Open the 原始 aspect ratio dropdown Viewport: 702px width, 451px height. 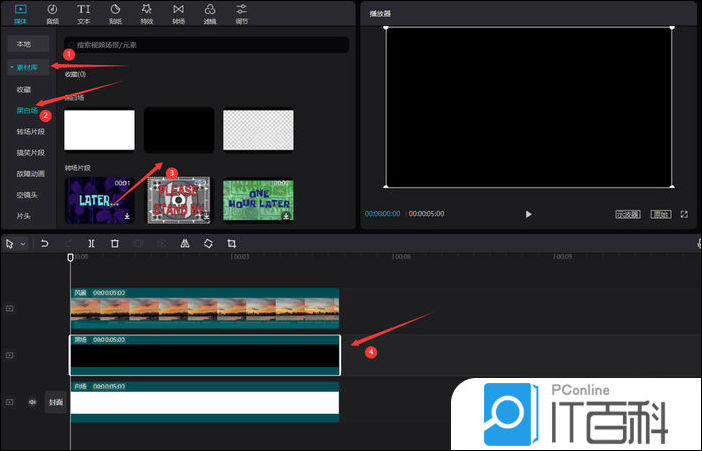660,214
